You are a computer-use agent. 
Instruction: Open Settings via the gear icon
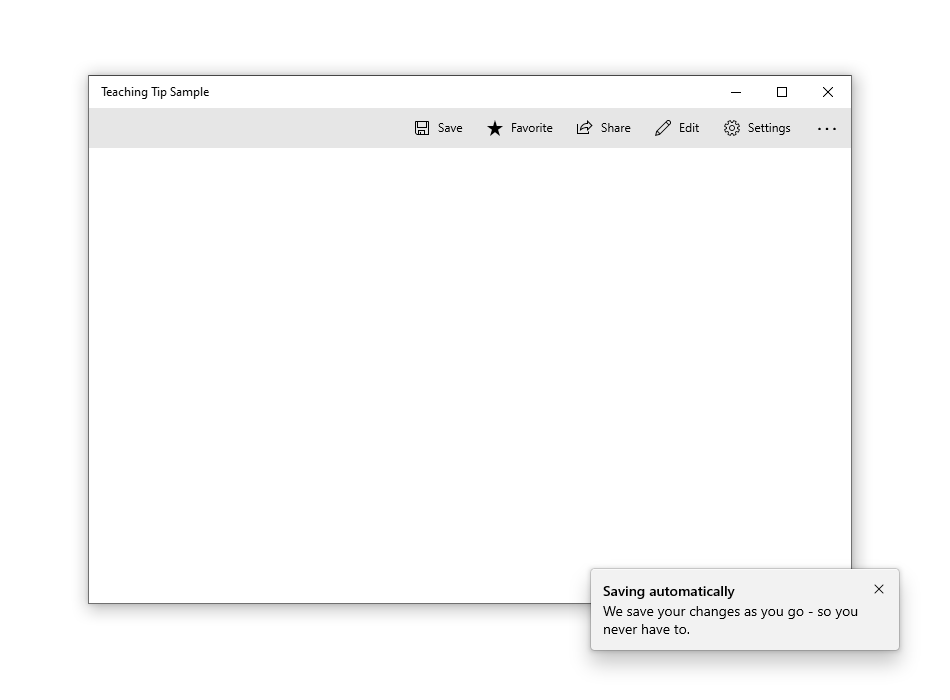point(731,127)
